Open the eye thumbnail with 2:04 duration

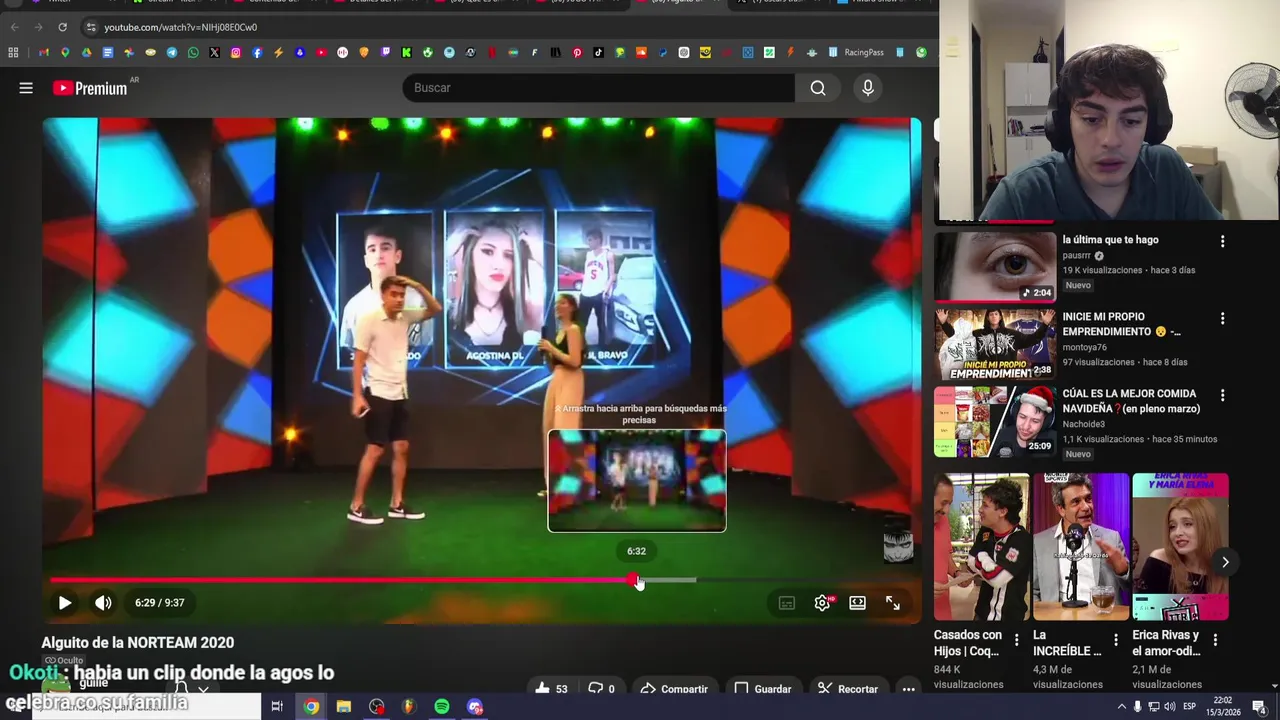[995, 267]
